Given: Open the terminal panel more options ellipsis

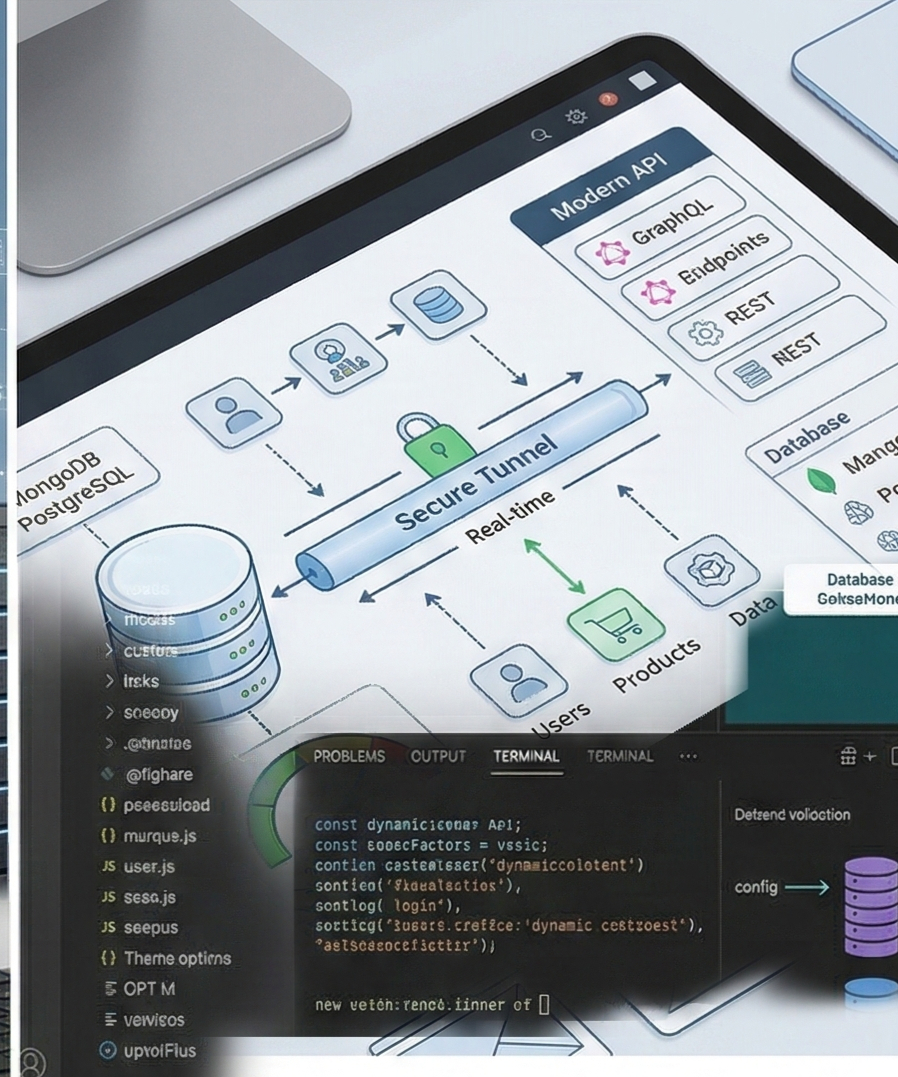Looking at the screenshot, I should tap(688, 756).
